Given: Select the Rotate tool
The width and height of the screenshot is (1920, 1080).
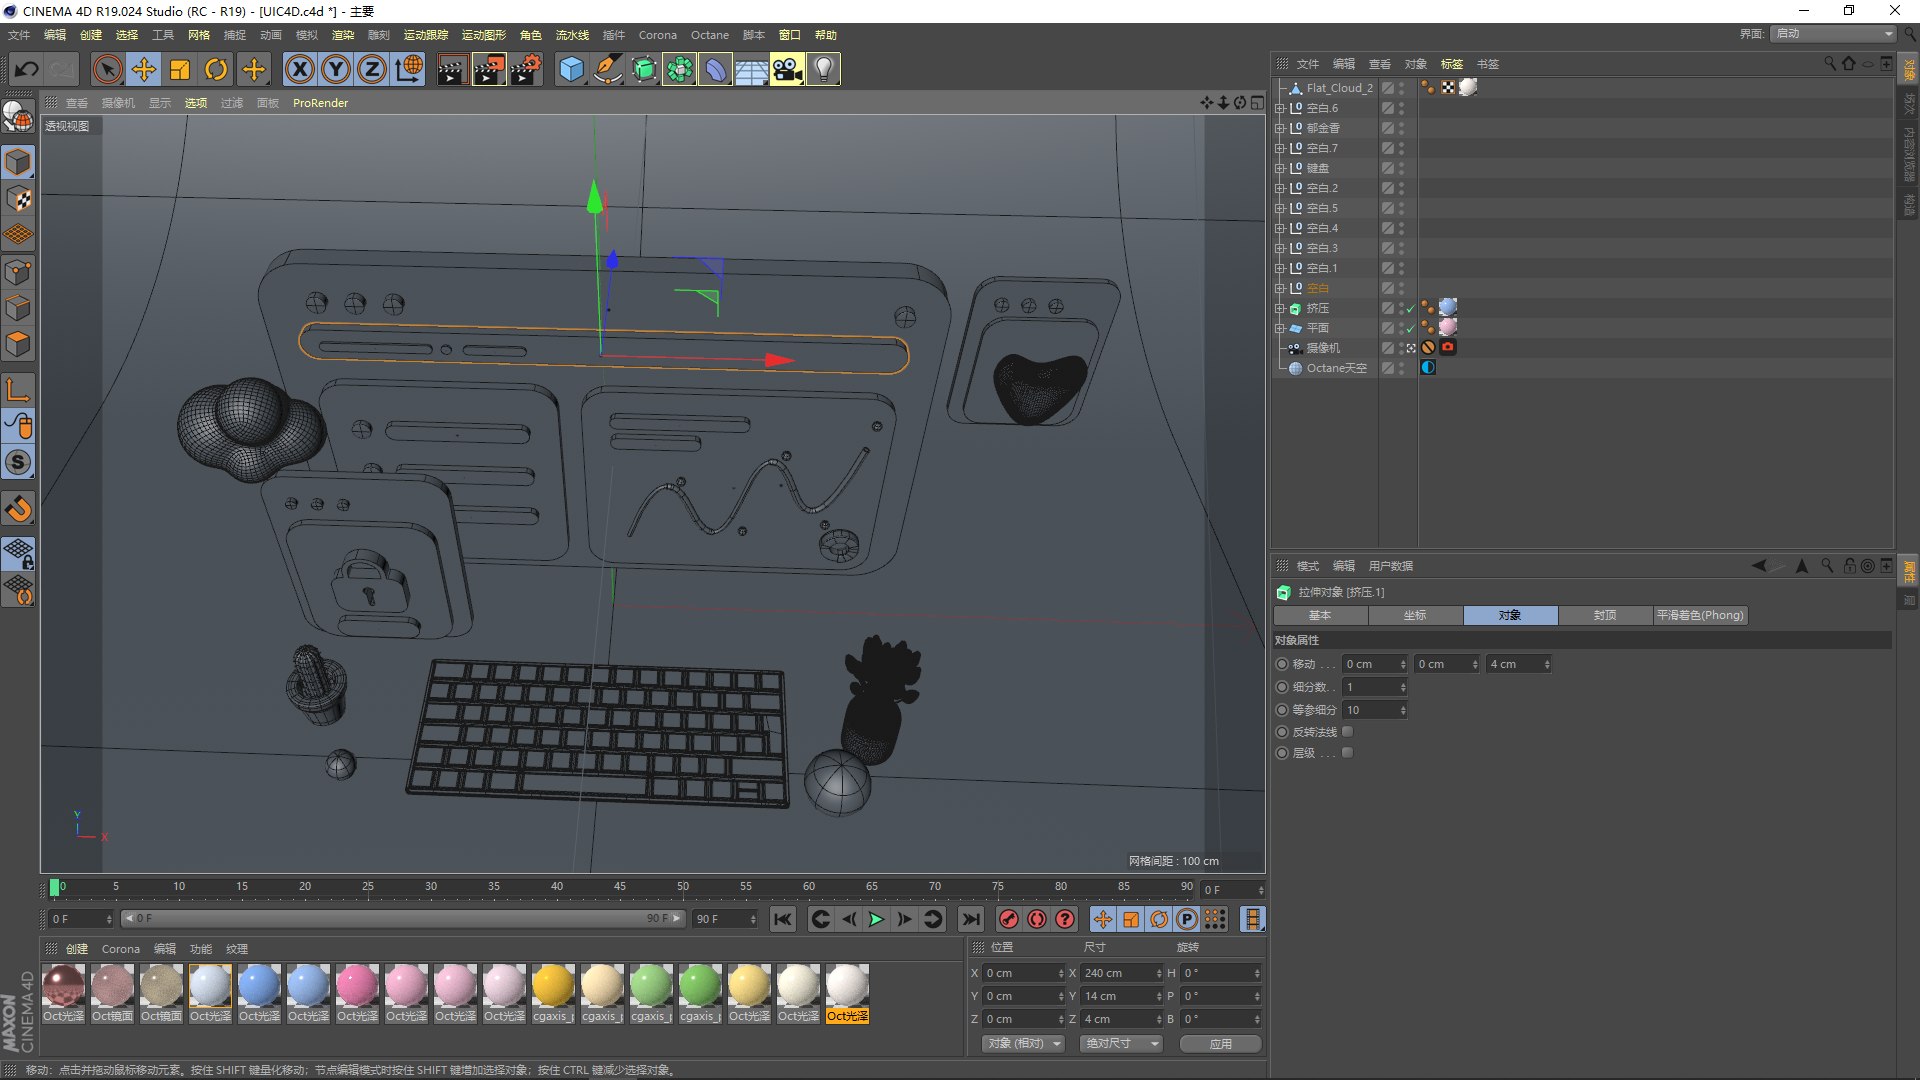Looking at the screenshot, I should (216, 69).
